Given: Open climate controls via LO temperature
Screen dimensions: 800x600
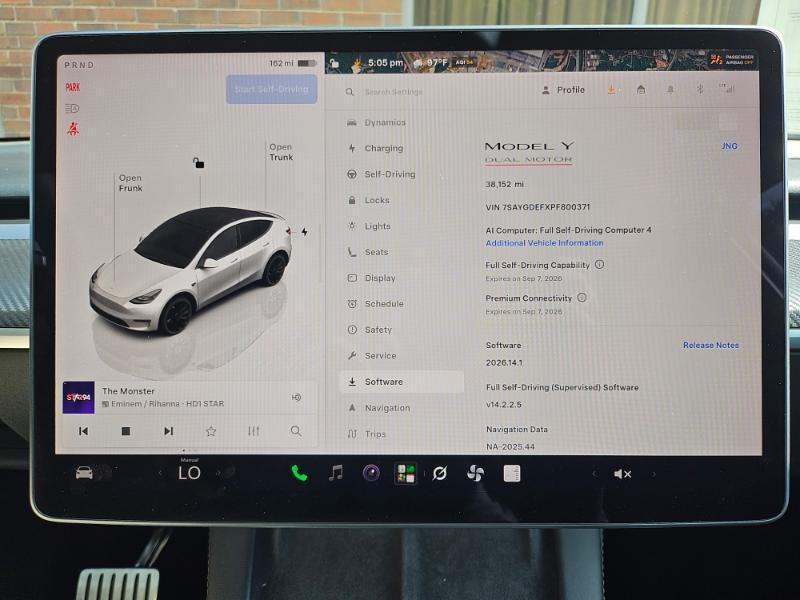Looking at the screenshot, I should coord(189,473).
